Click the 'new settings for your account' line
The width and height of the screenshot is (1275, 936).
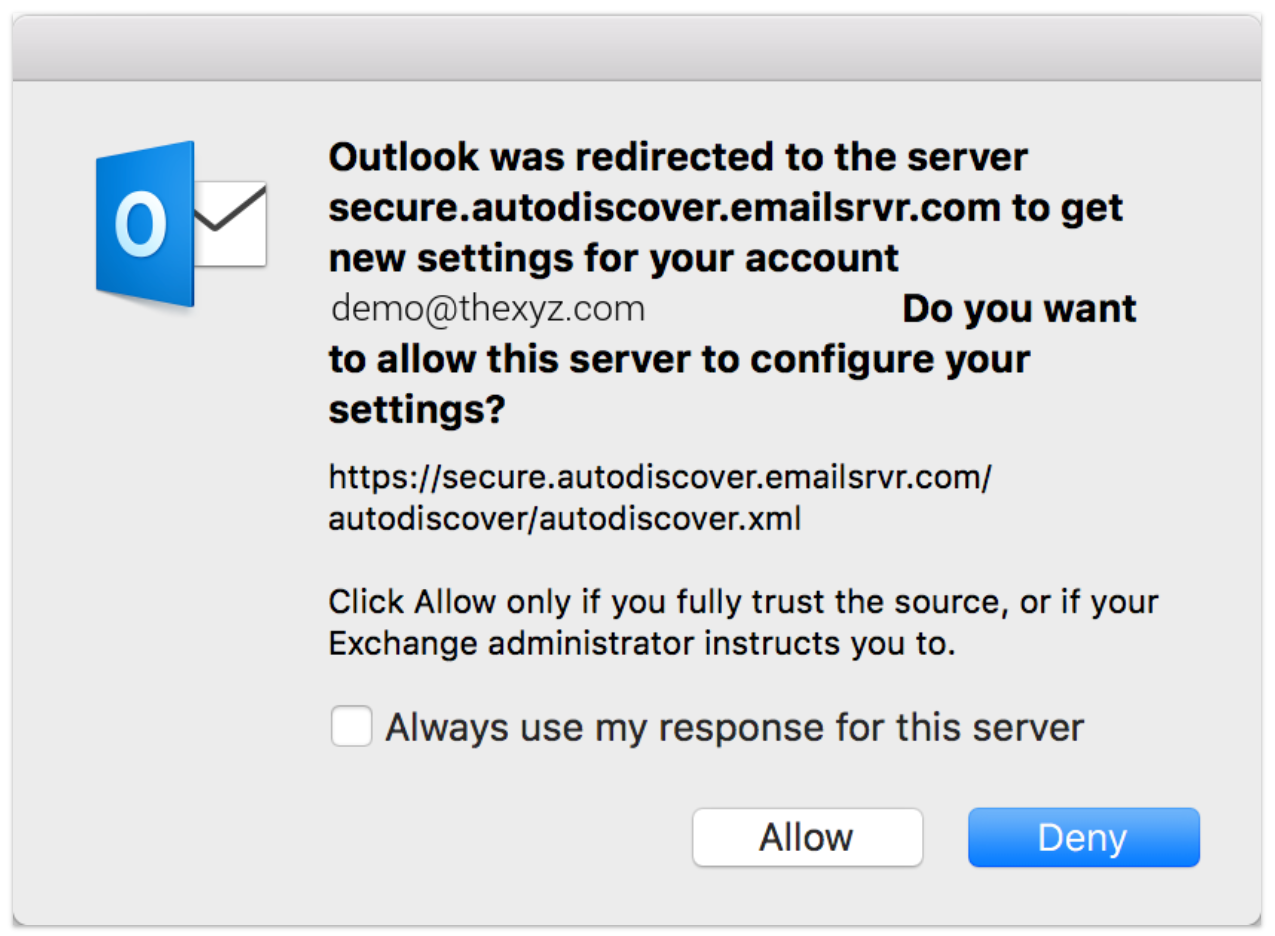coord(614,258)
